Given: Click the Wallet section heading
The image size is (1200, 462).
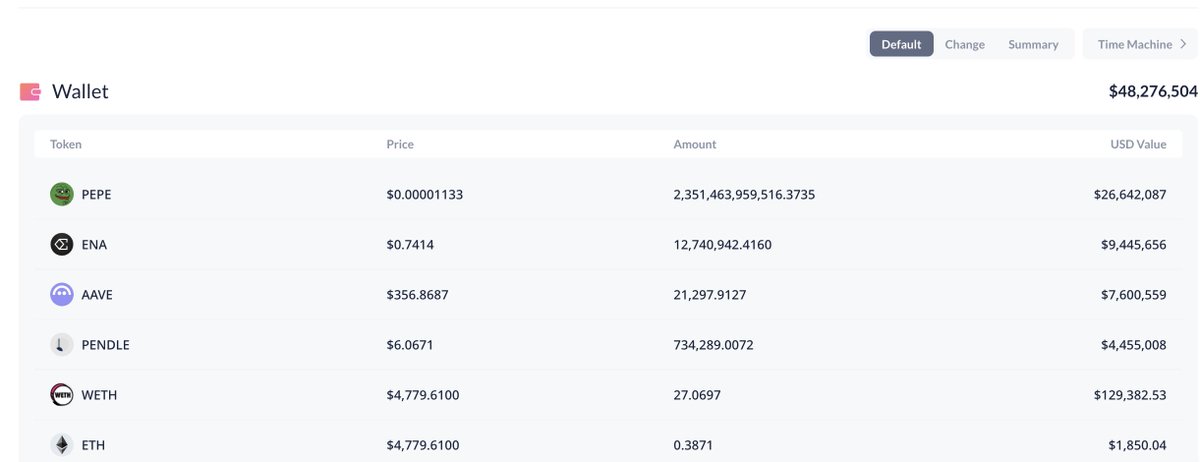Looking at the screenshot, I should pyautogui.click(x=80, y=92).
